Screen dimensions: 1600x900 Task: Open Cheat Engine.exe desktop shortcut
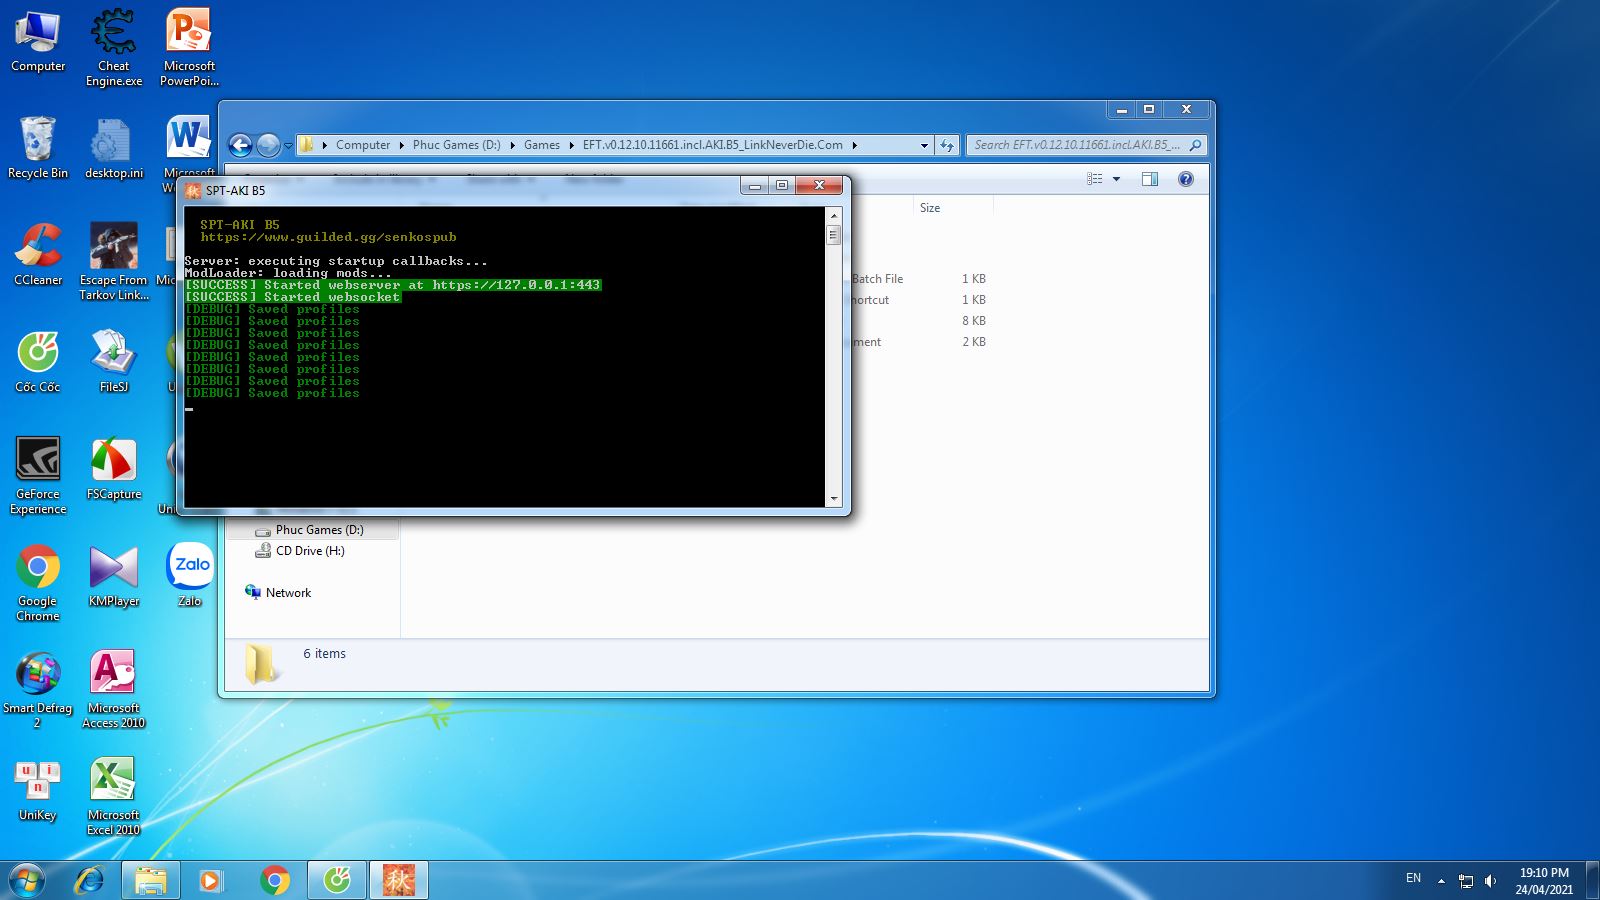[x=114, y=48]
